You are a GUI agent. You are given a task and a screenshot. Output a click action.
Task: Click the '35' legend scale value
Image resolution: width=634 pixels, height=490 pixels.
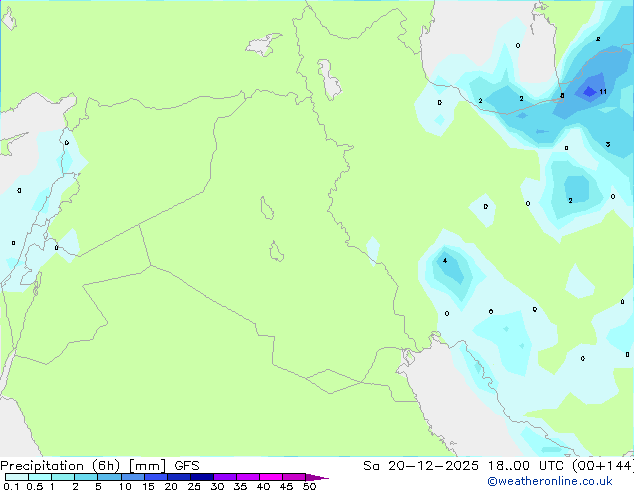tap(240, 486)
